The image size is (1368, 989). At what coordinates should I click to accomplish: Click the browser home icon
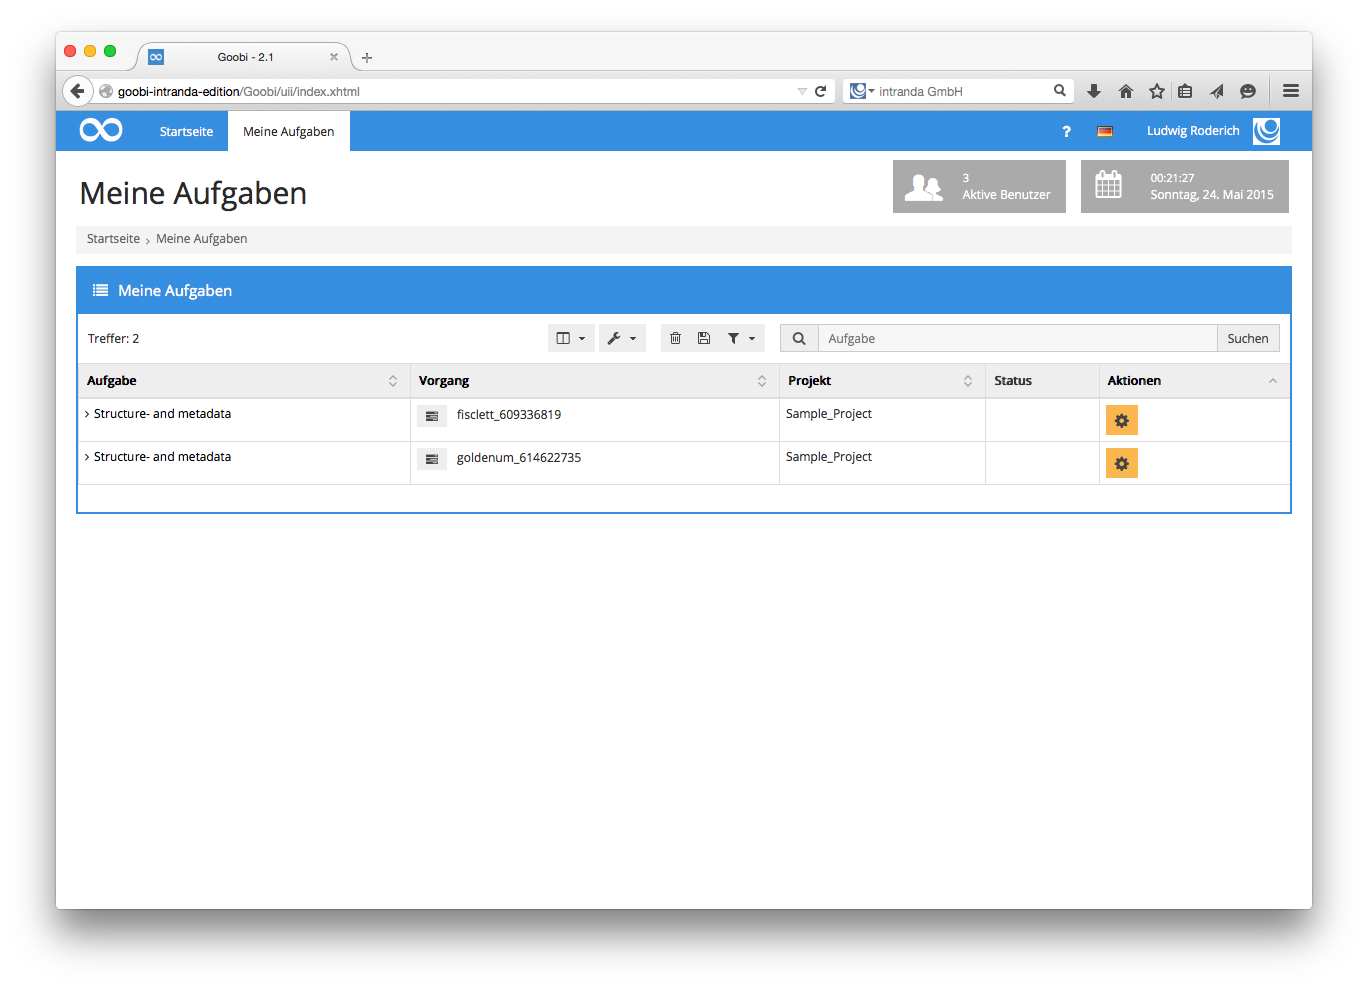[x=1126, y=91]
